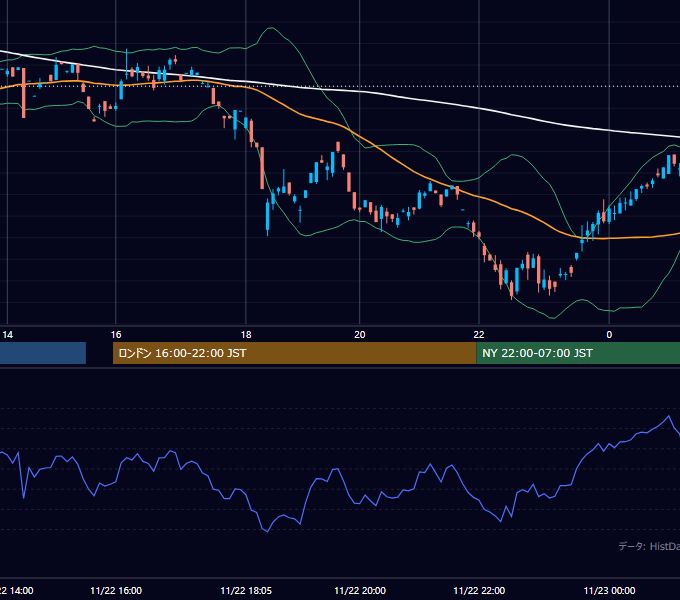Screen dimensions: 680x600
Task: Click the blue session bar before London
Action: pyautogui.click(x=43, y=353)
